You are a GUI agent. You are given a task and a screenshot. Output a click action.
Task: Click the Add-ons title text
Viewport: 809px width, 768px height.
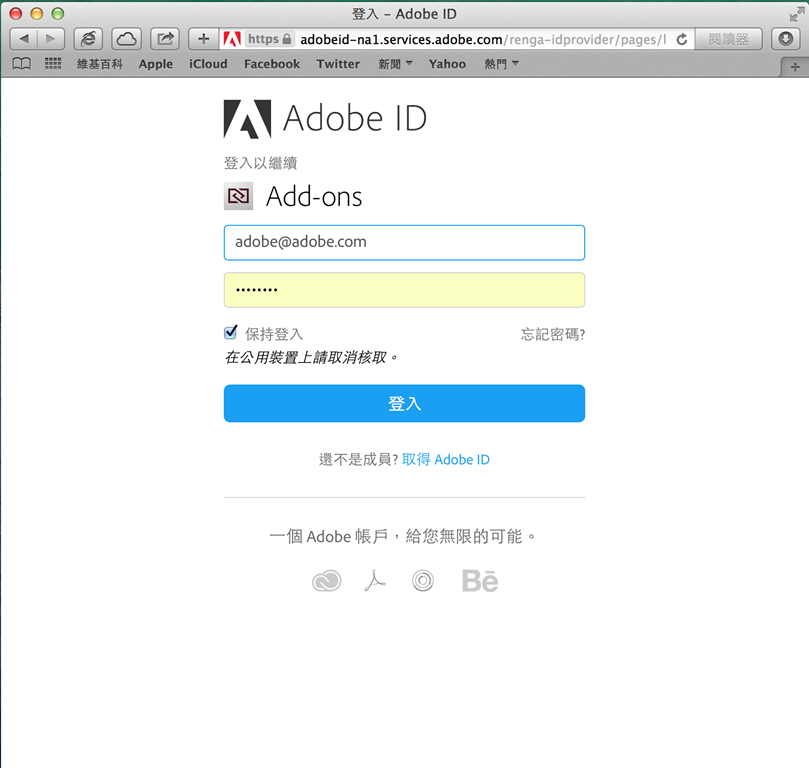tap(314, 197)
